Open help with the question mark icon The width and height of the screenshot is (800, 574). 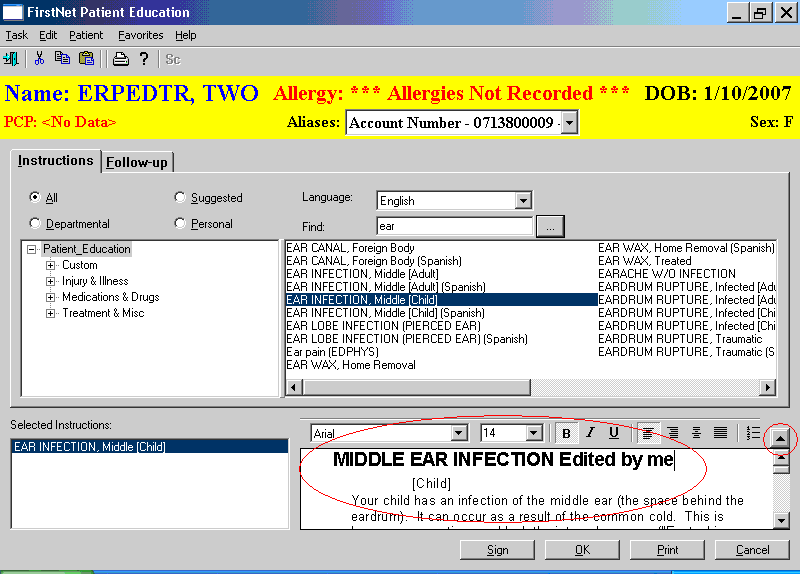pos(144,59)
